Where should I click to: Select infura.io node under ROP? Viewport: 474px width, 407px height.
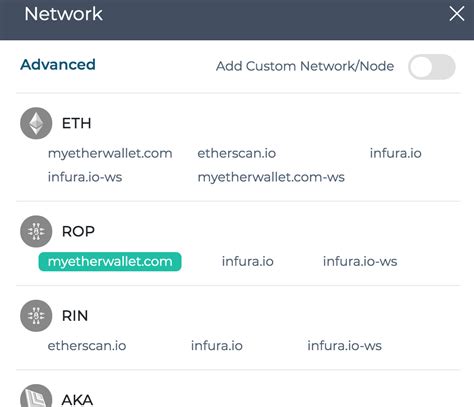pyautogui.click(x=248, y=261)
